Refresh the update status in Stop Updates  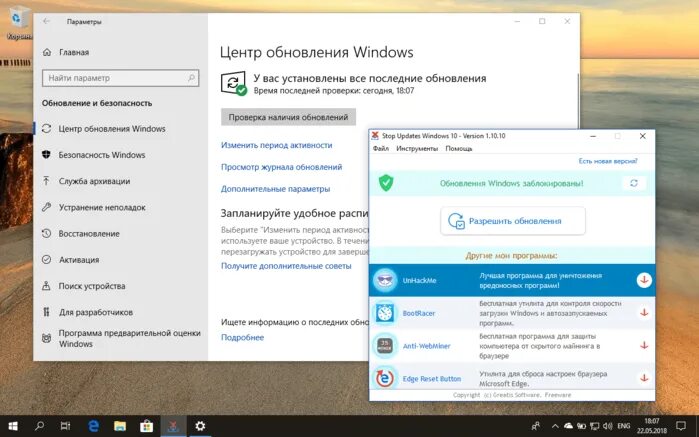point(634,183)
